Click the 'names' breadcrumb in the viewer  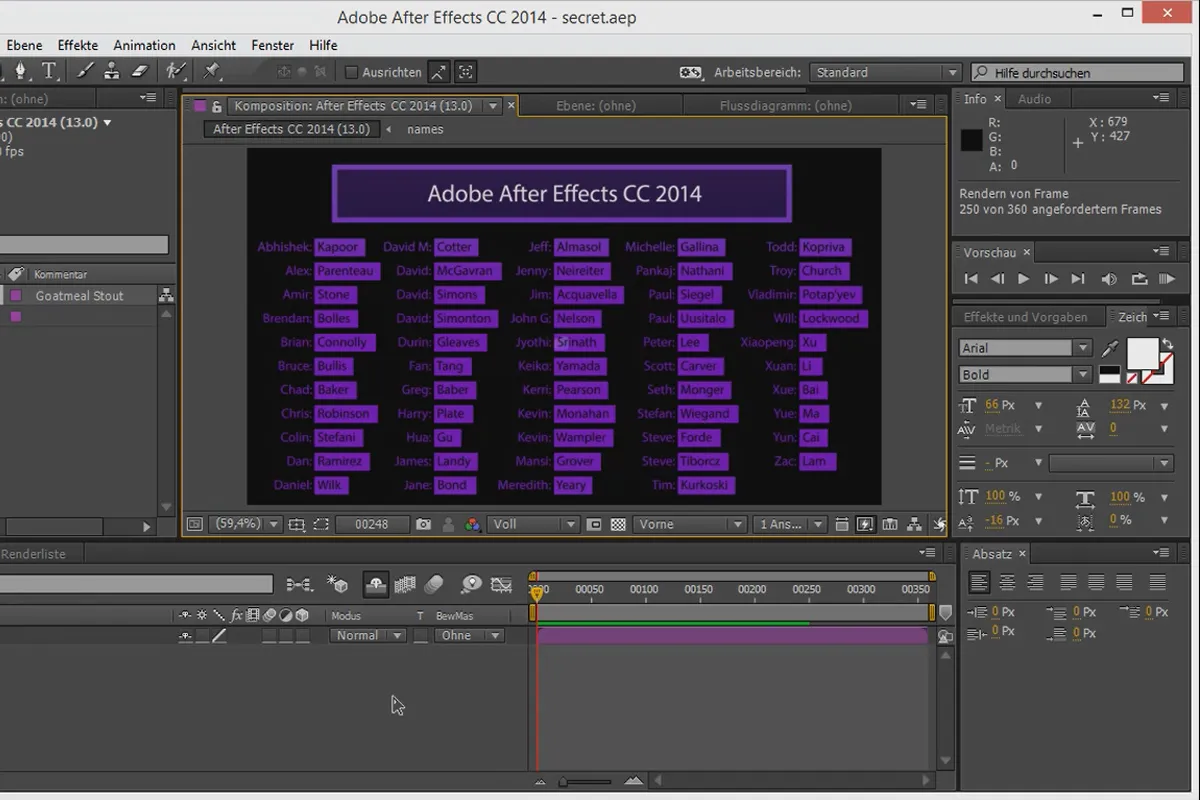[425, 129]
